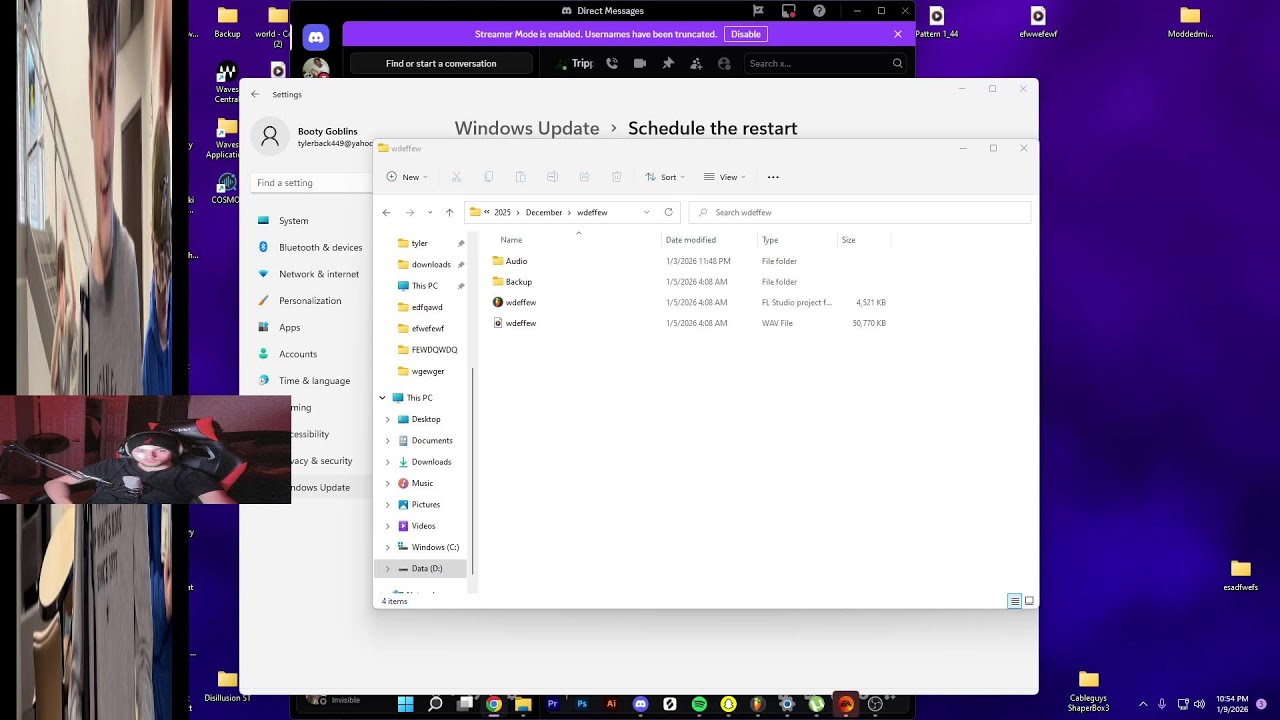
Task: Show pinned messages in Discord
Action: [x=668, y=63]
